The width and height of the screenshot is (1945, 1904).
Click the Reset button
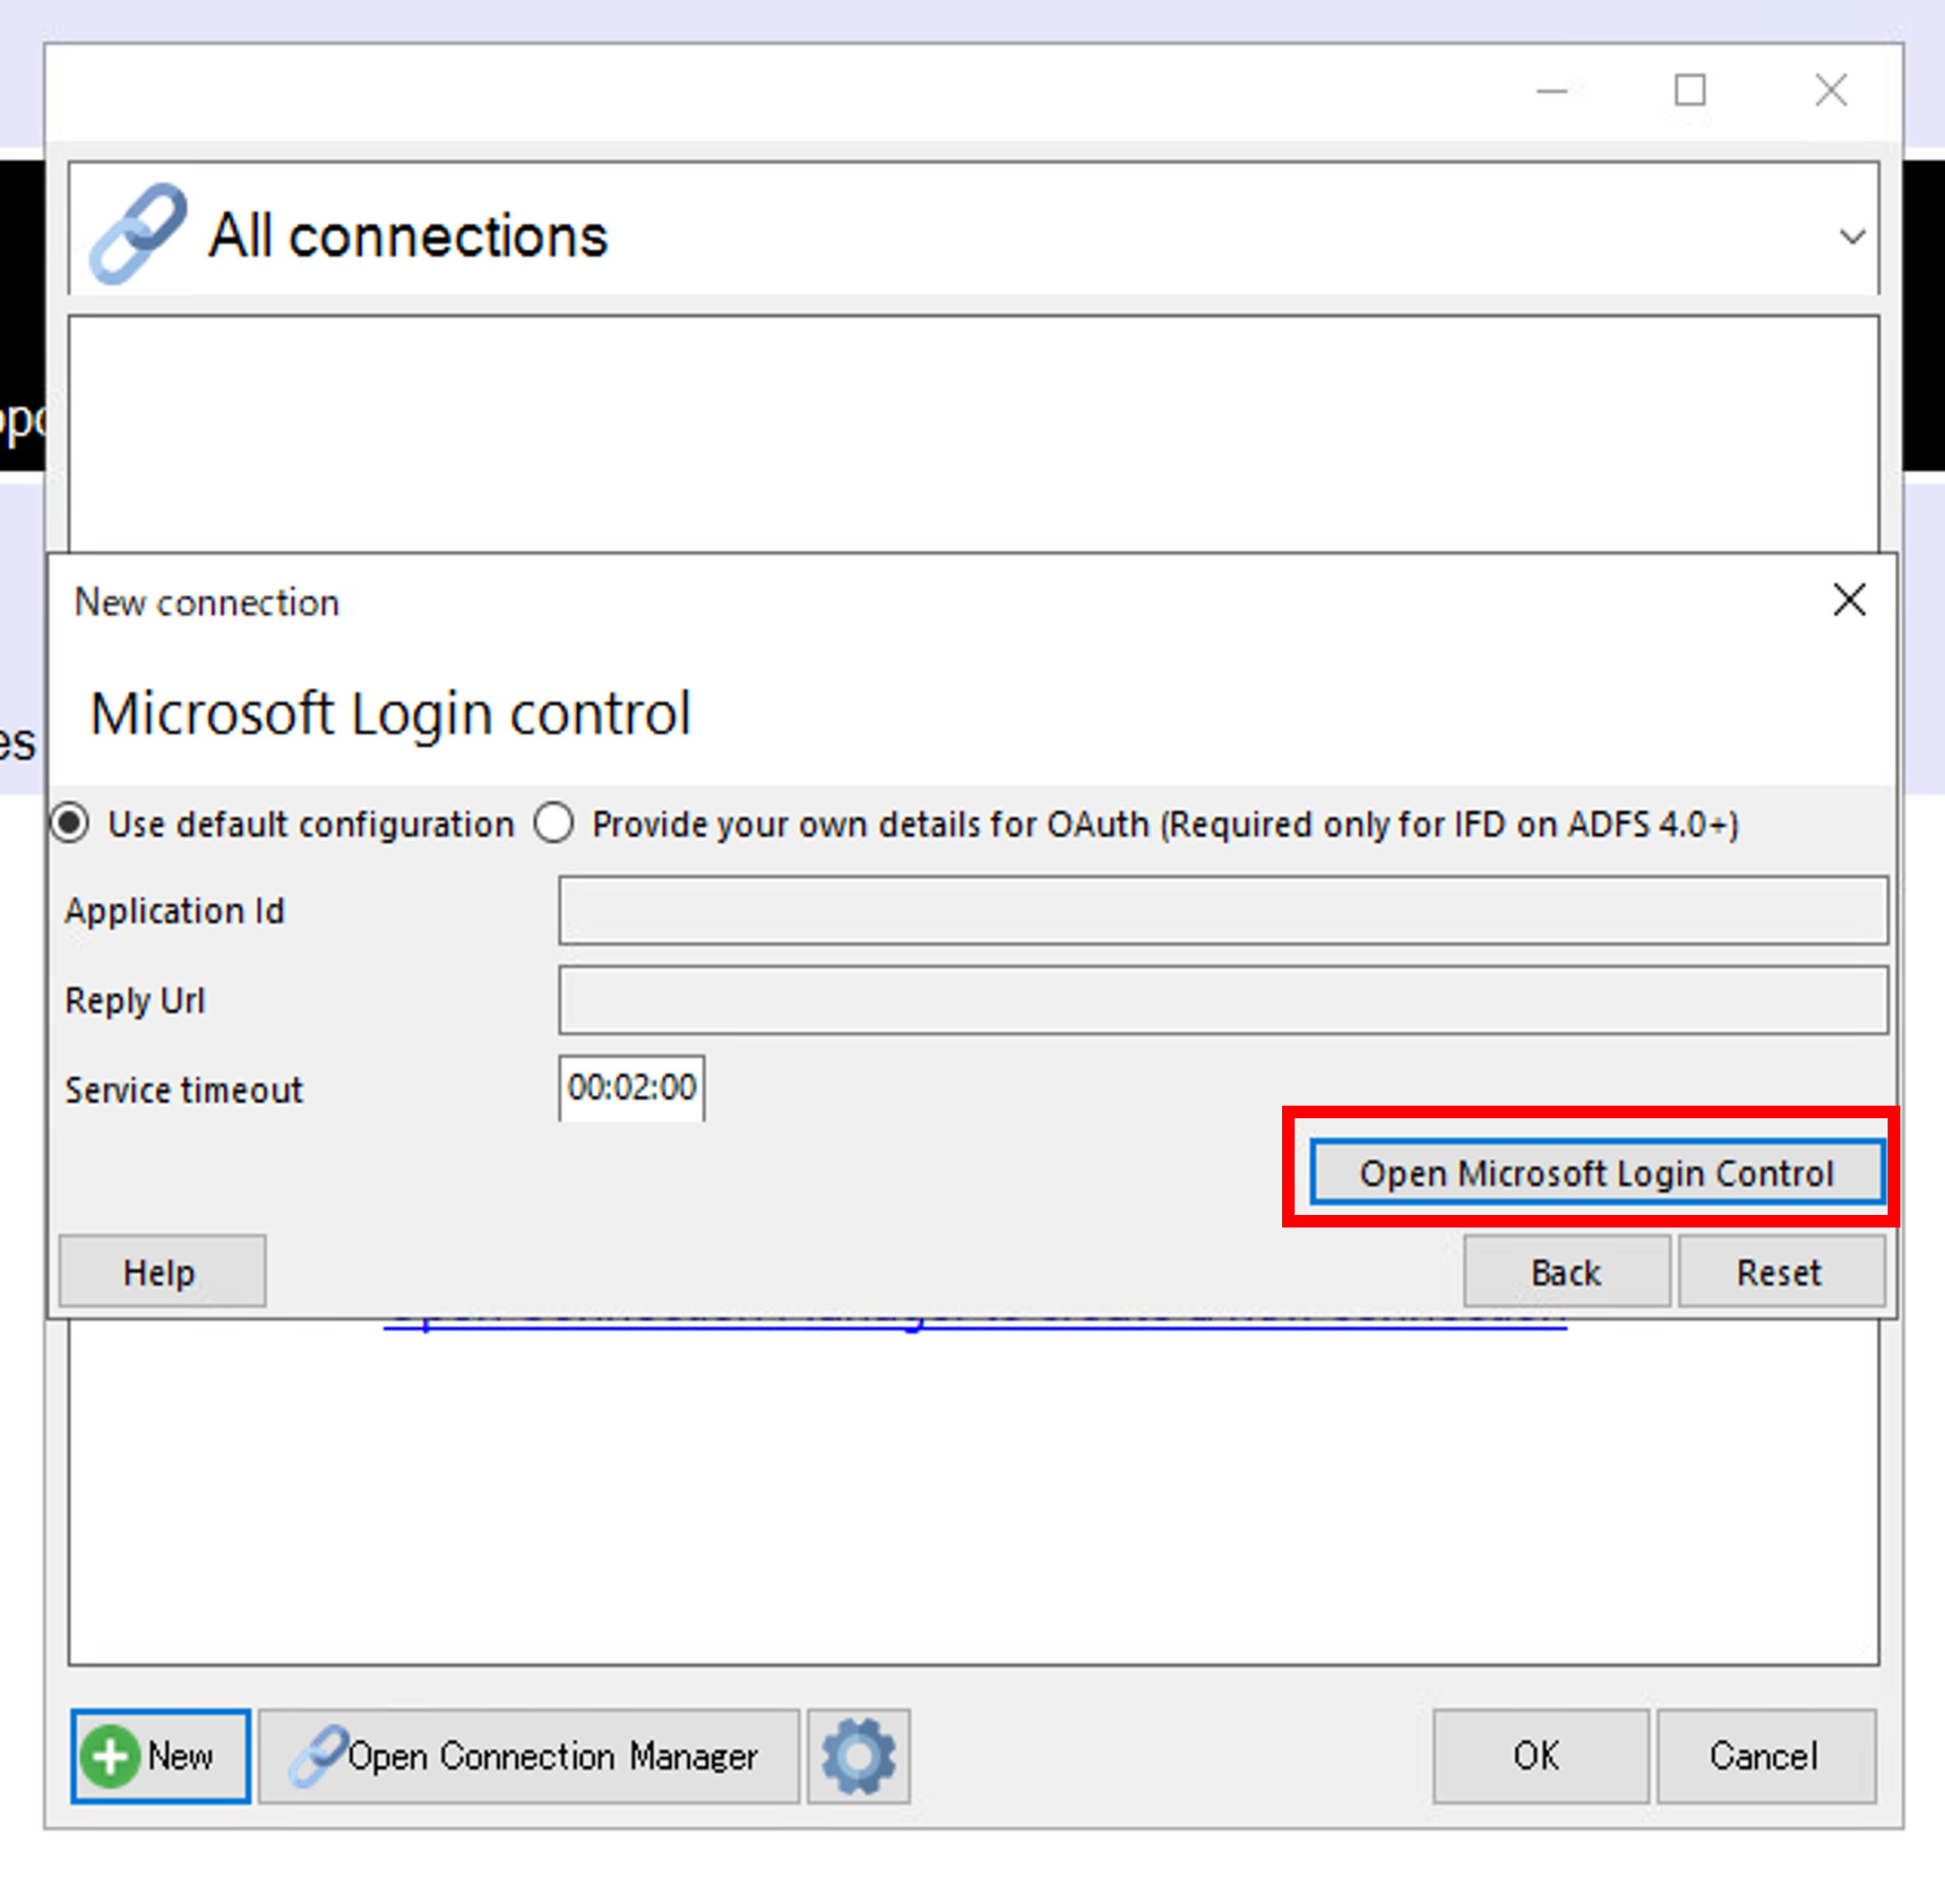click(x=1781, y=1272)
